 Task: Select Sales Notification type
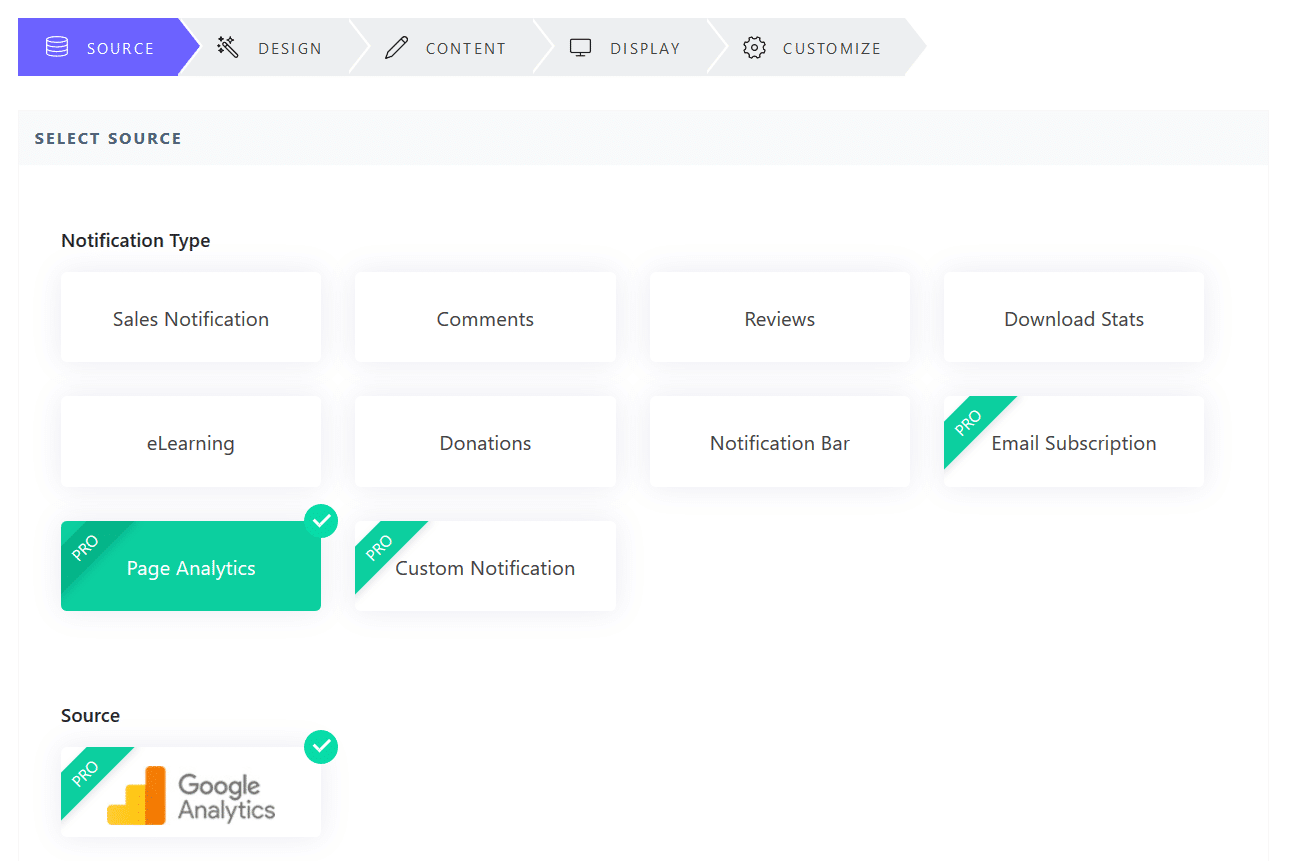tap(191, 317)
